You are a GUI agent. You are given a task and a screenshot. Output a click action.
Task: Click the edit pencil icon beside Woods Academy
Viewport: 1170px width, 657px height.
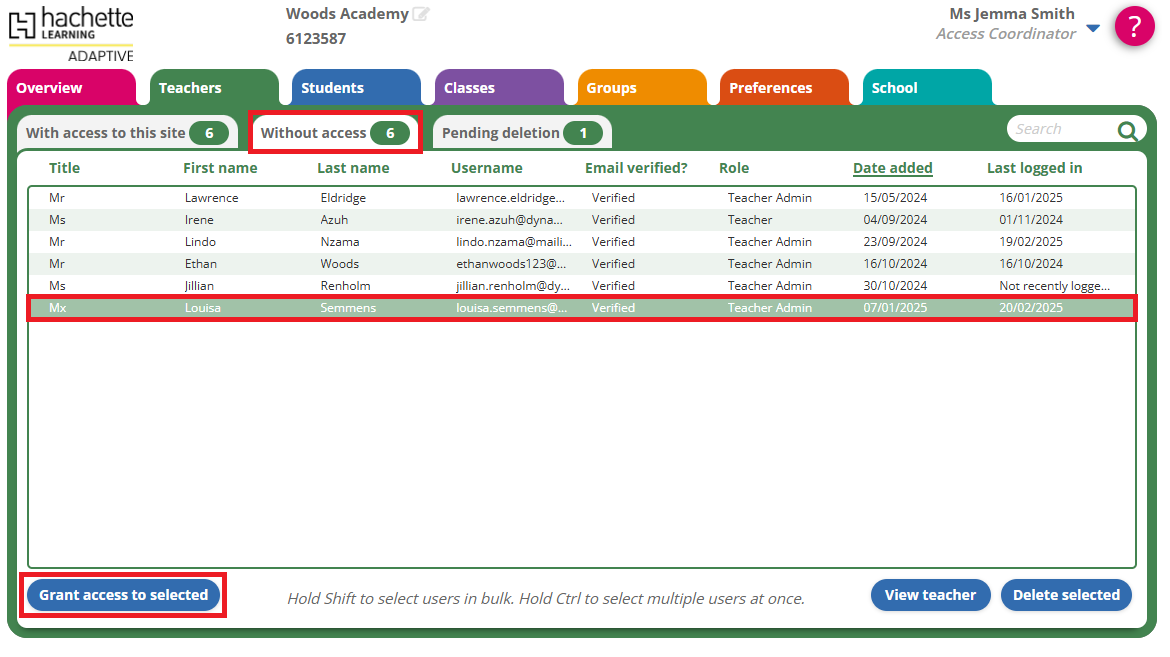coord(421,14)
